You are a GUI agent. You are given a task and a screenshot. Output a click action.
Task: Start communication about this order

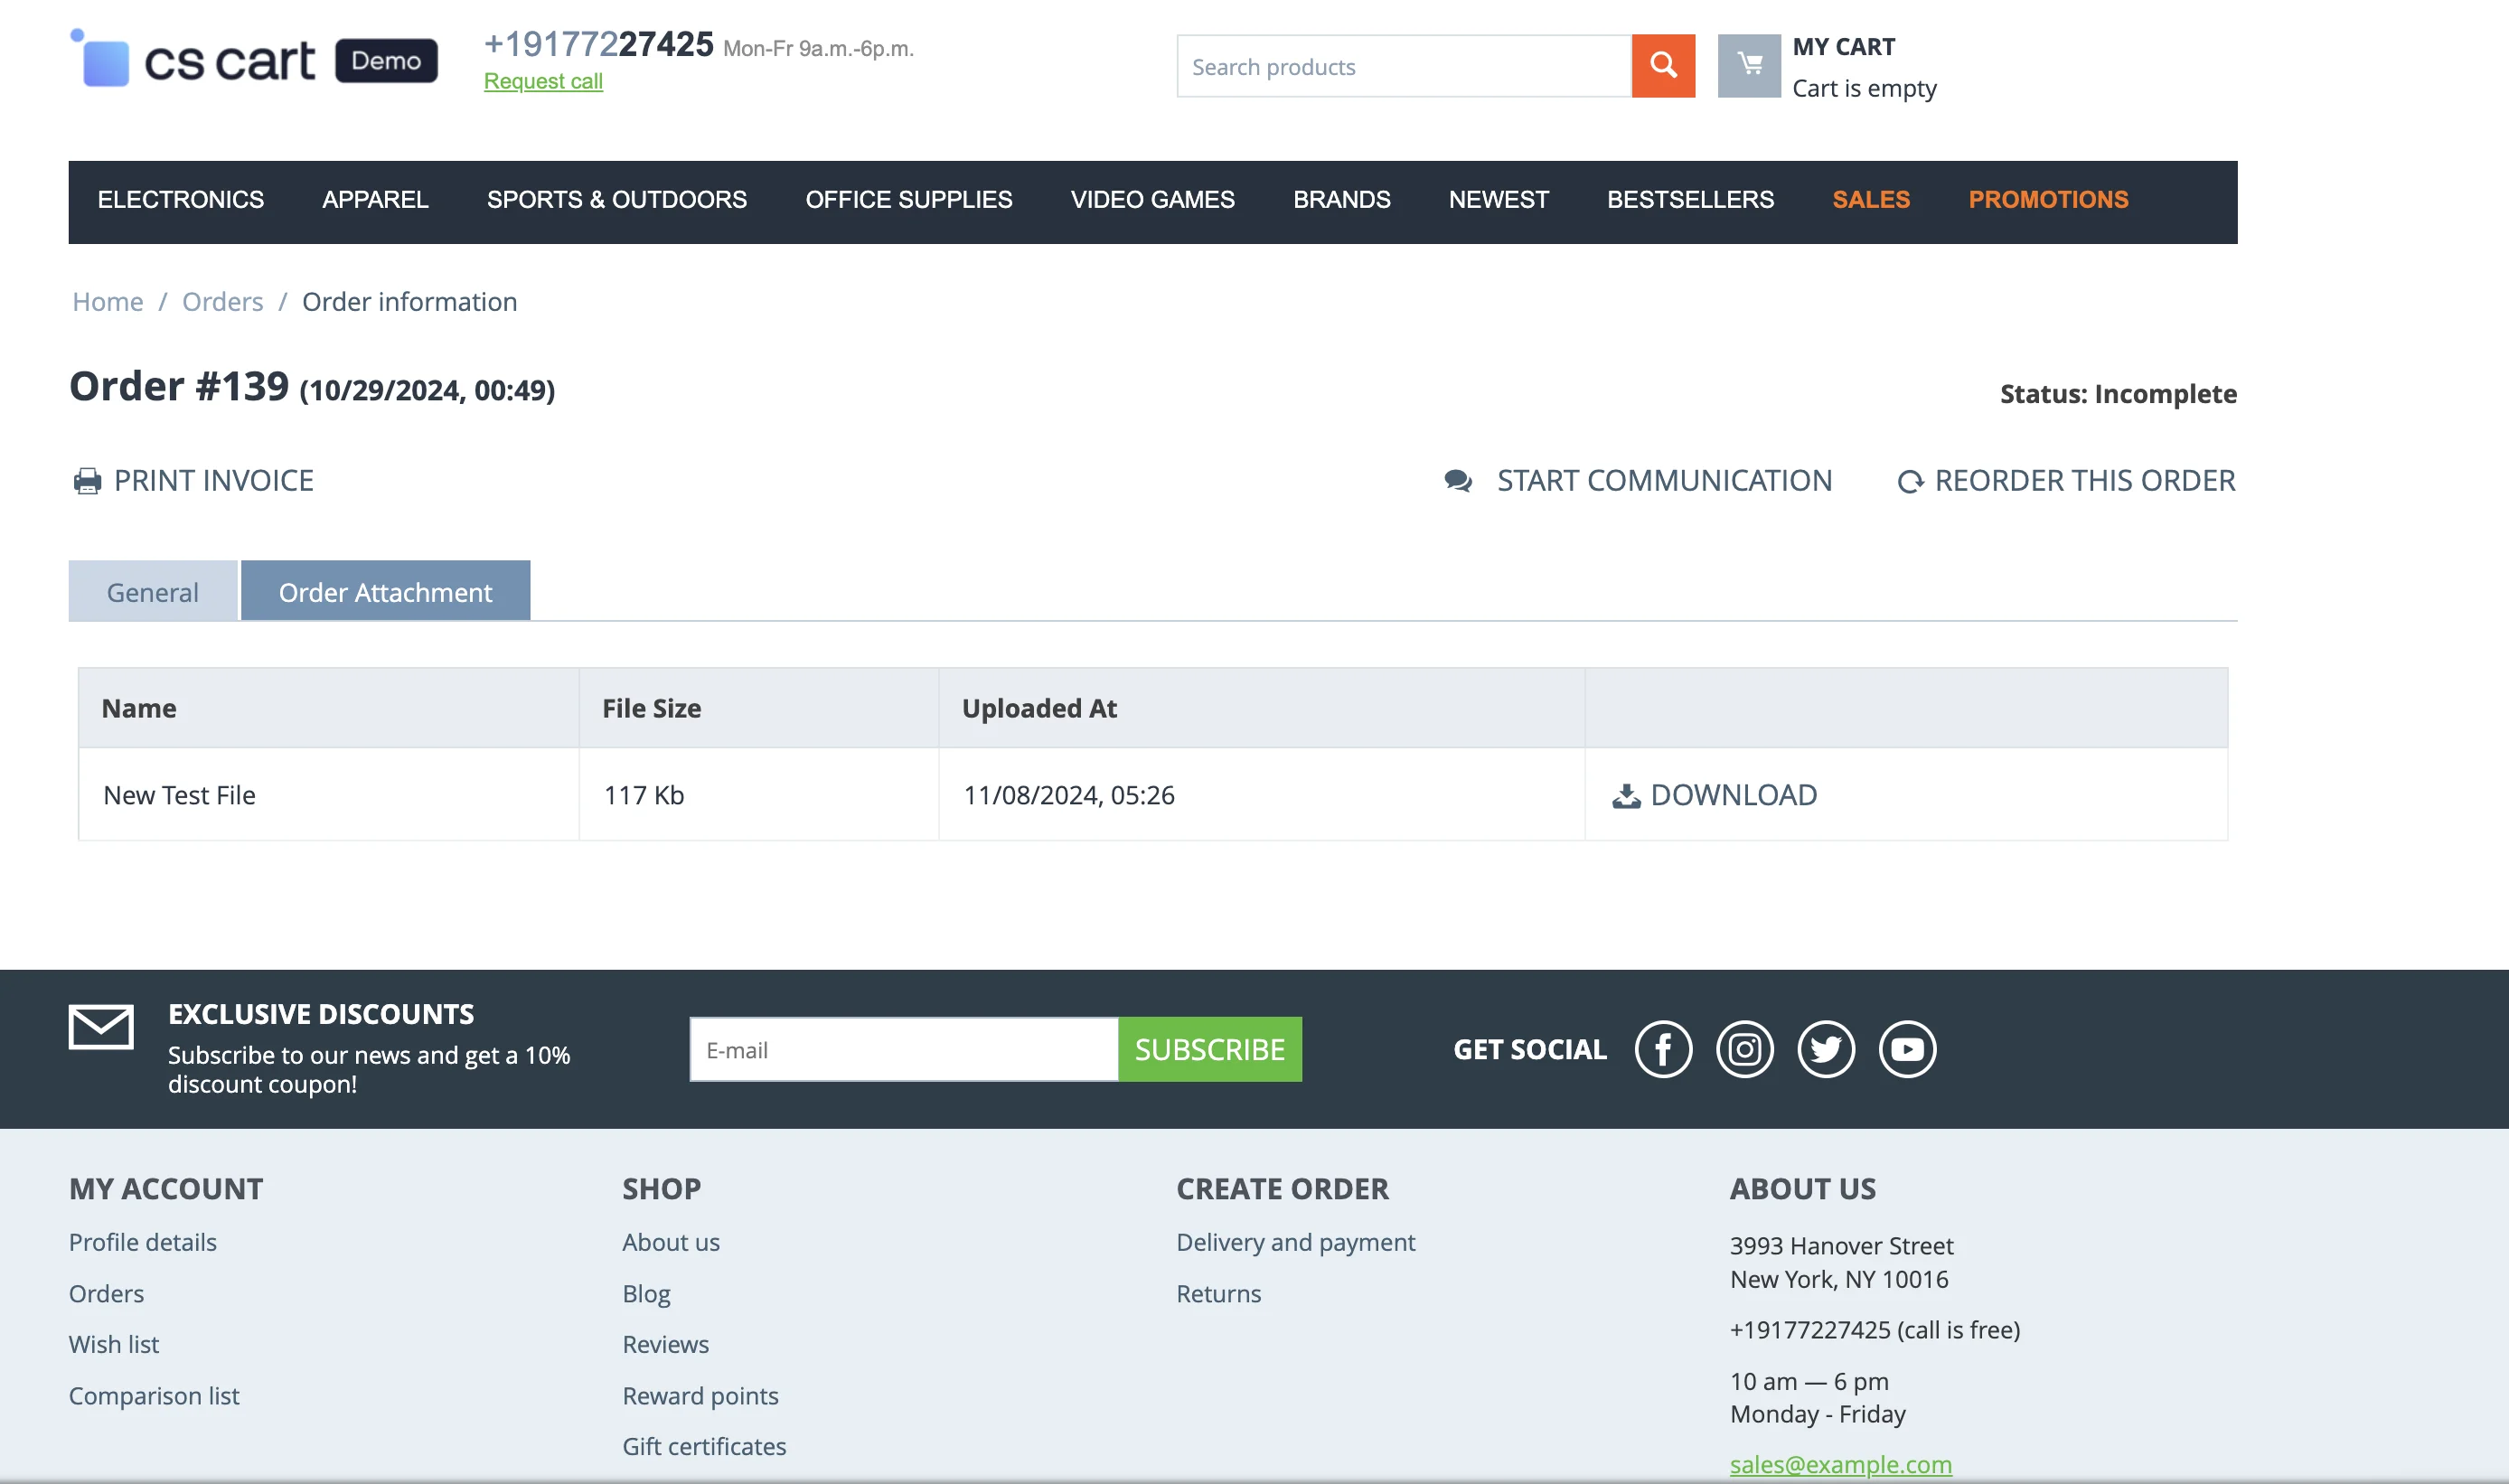(x=1638, y=481)
